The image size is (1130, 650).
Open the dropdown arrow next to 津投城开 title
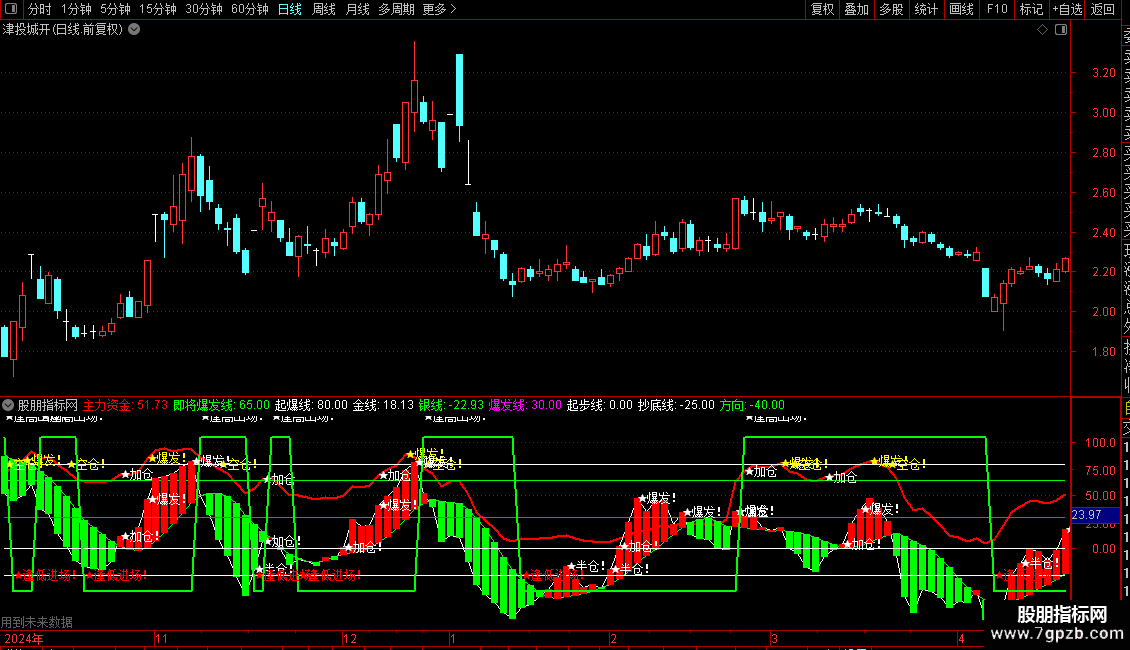click(134, 30)
